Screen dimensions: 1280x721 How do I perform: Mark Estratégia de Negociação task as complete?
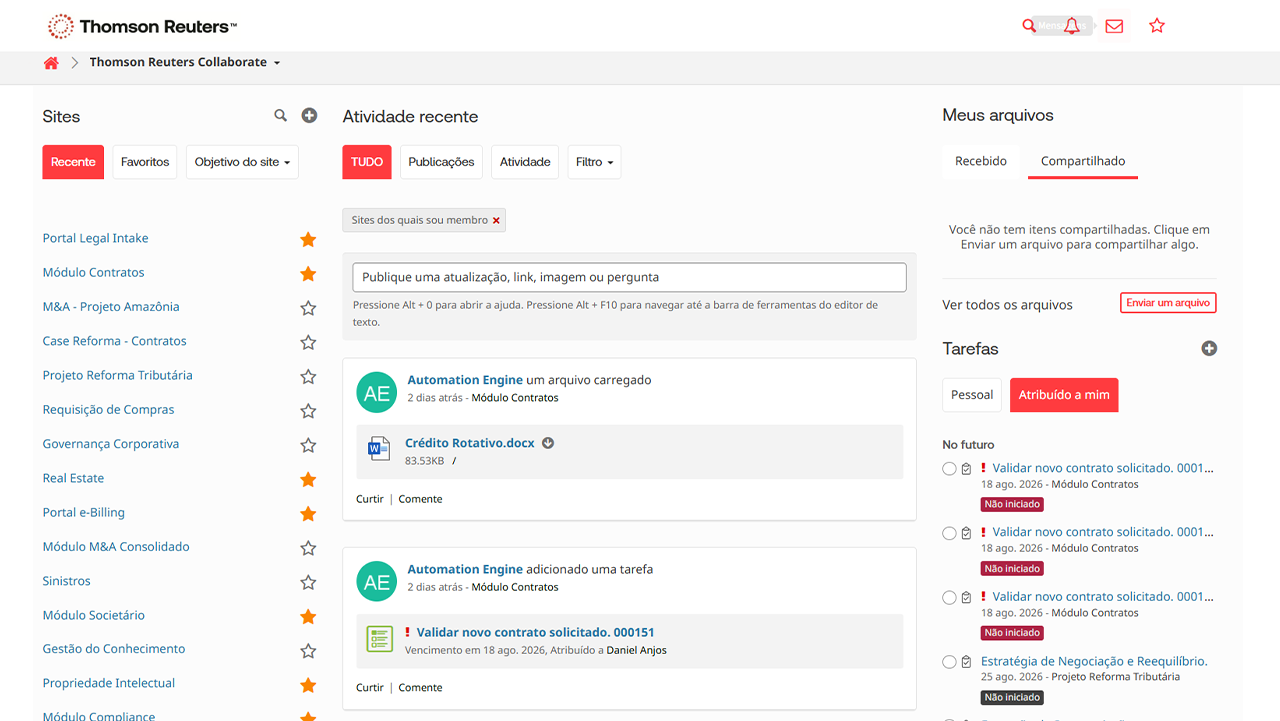949,662
